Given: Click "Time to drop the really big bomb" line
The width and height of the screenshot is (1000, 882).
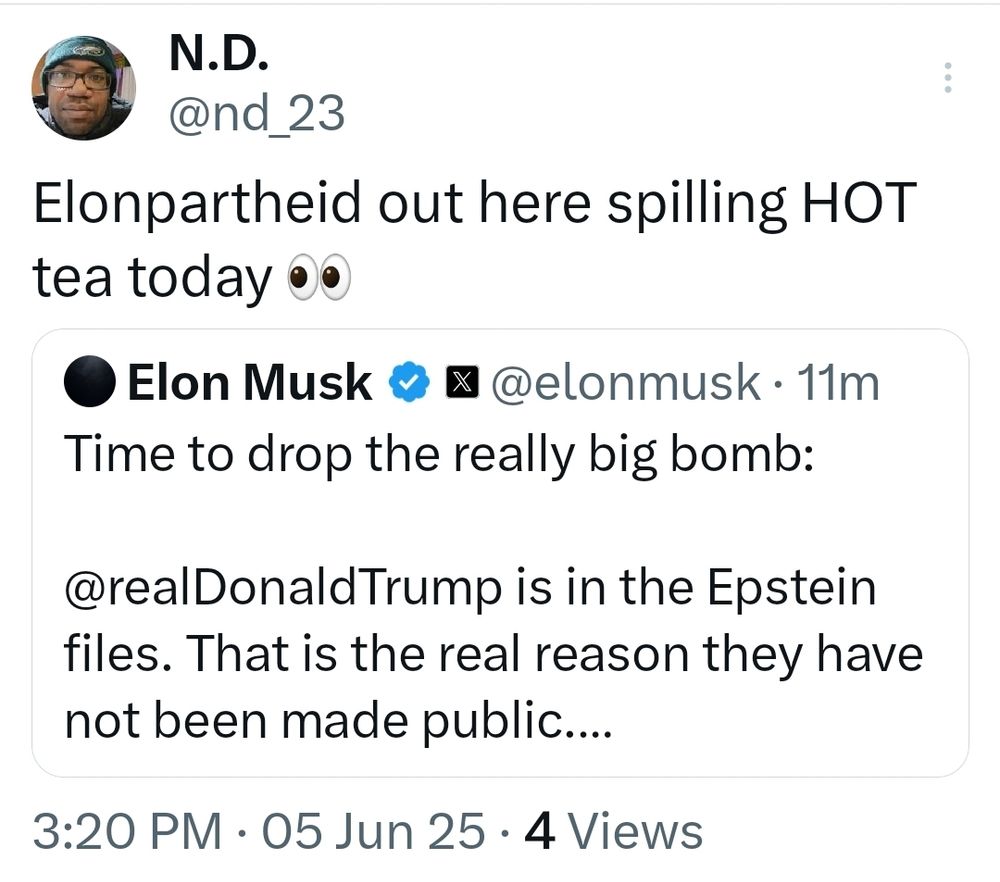Looking at the screenshot, I should (x=440, y=454).
